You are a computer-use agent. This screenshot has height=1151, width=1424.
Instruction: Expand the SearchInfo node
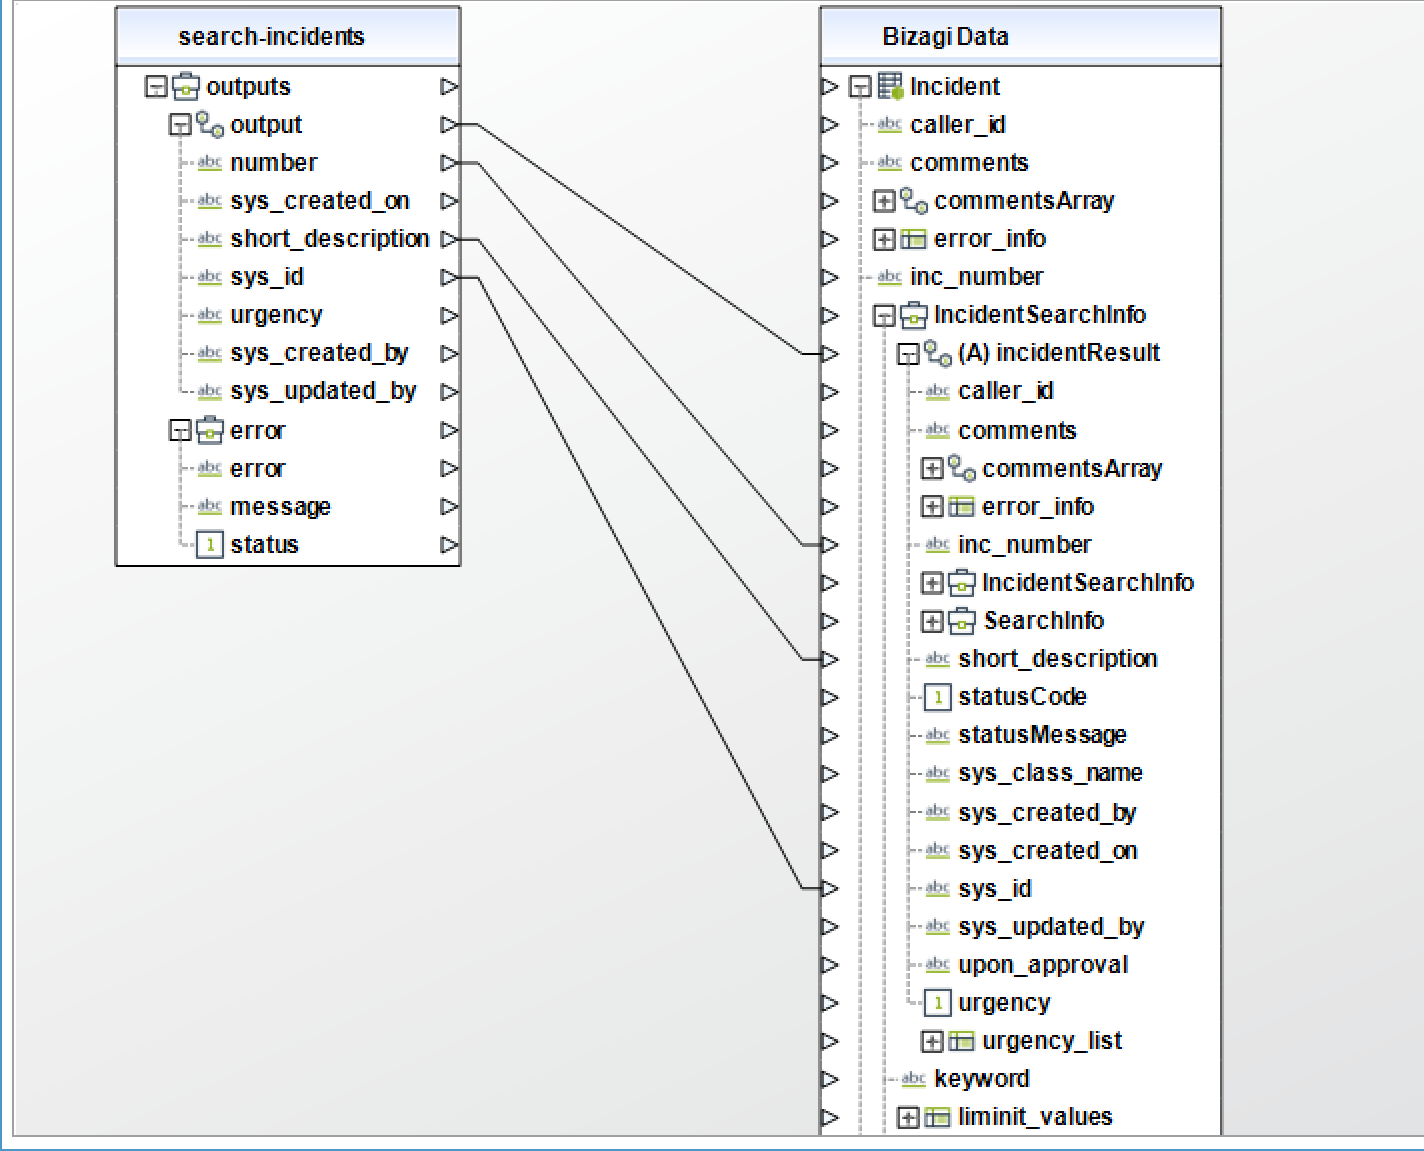pyautogui.click(x=932, y=621)
